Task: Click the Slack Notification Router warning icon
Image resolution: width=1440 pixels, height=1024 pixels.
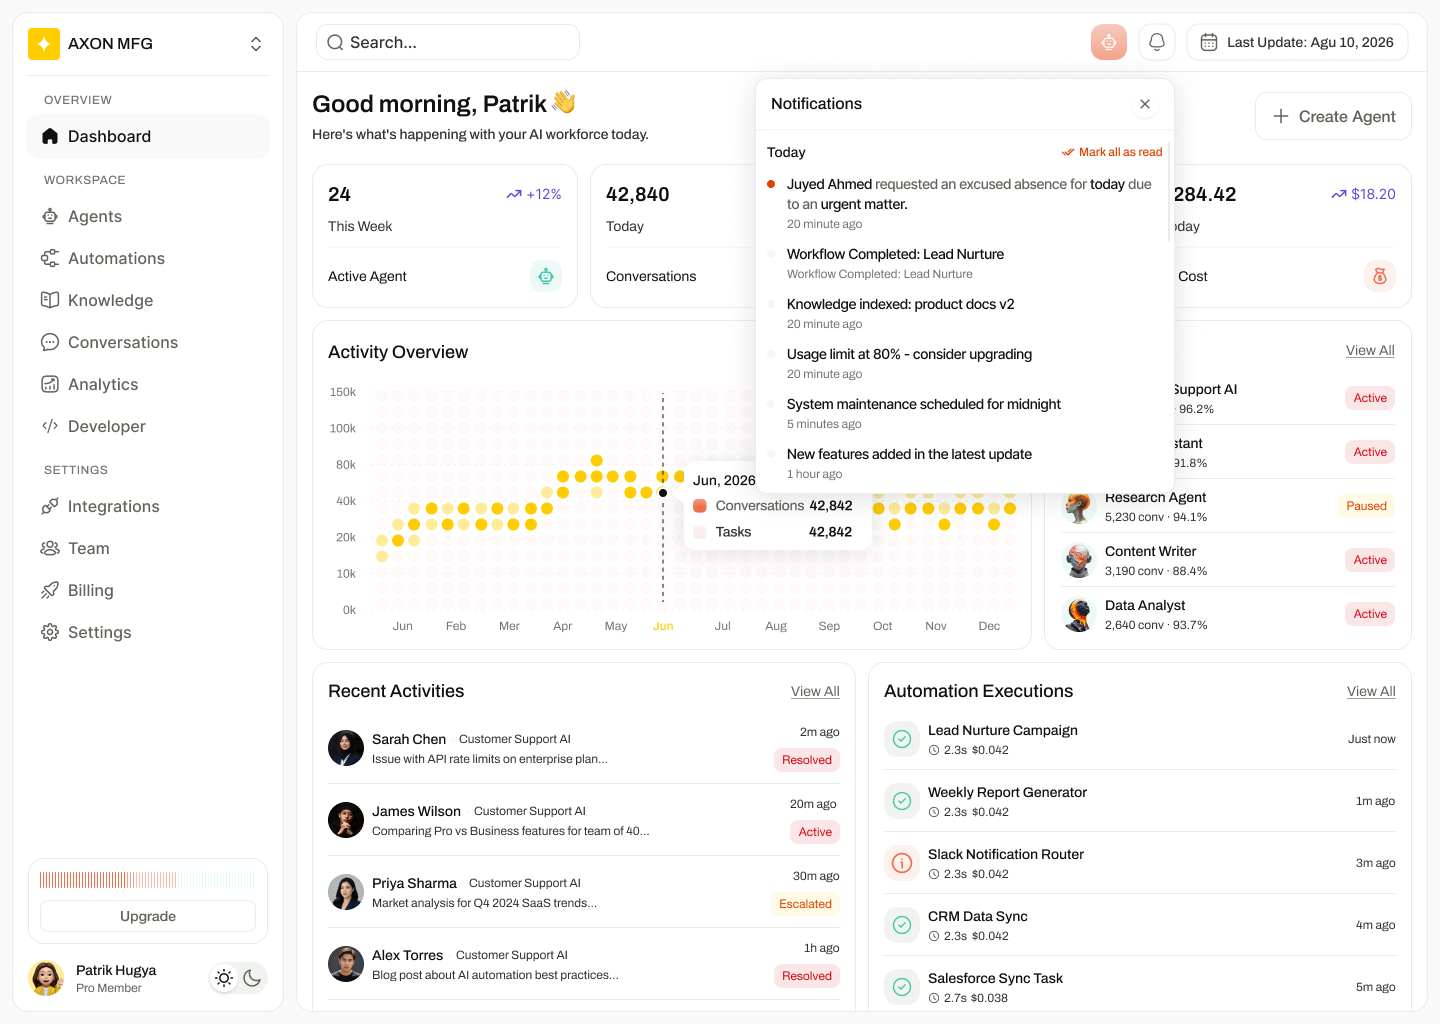Action: (902, 863)
